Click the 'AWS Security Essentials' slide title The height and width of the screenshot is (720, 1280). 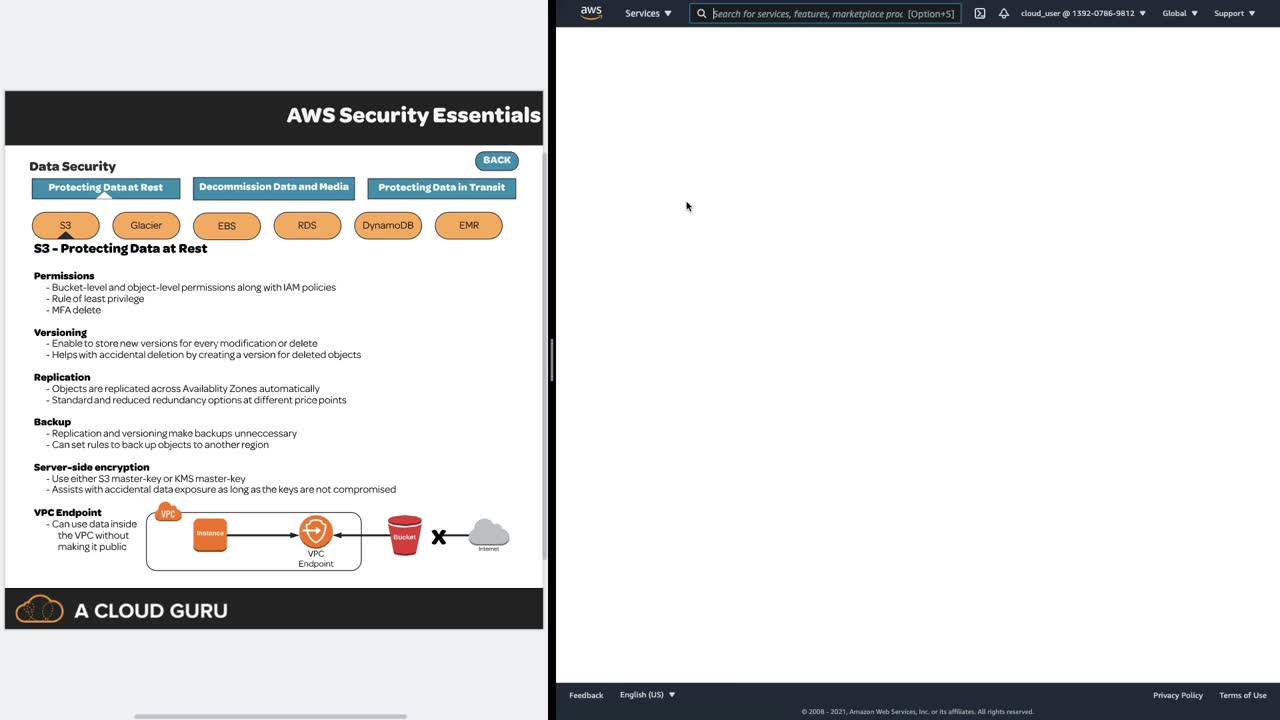[414, 115]
